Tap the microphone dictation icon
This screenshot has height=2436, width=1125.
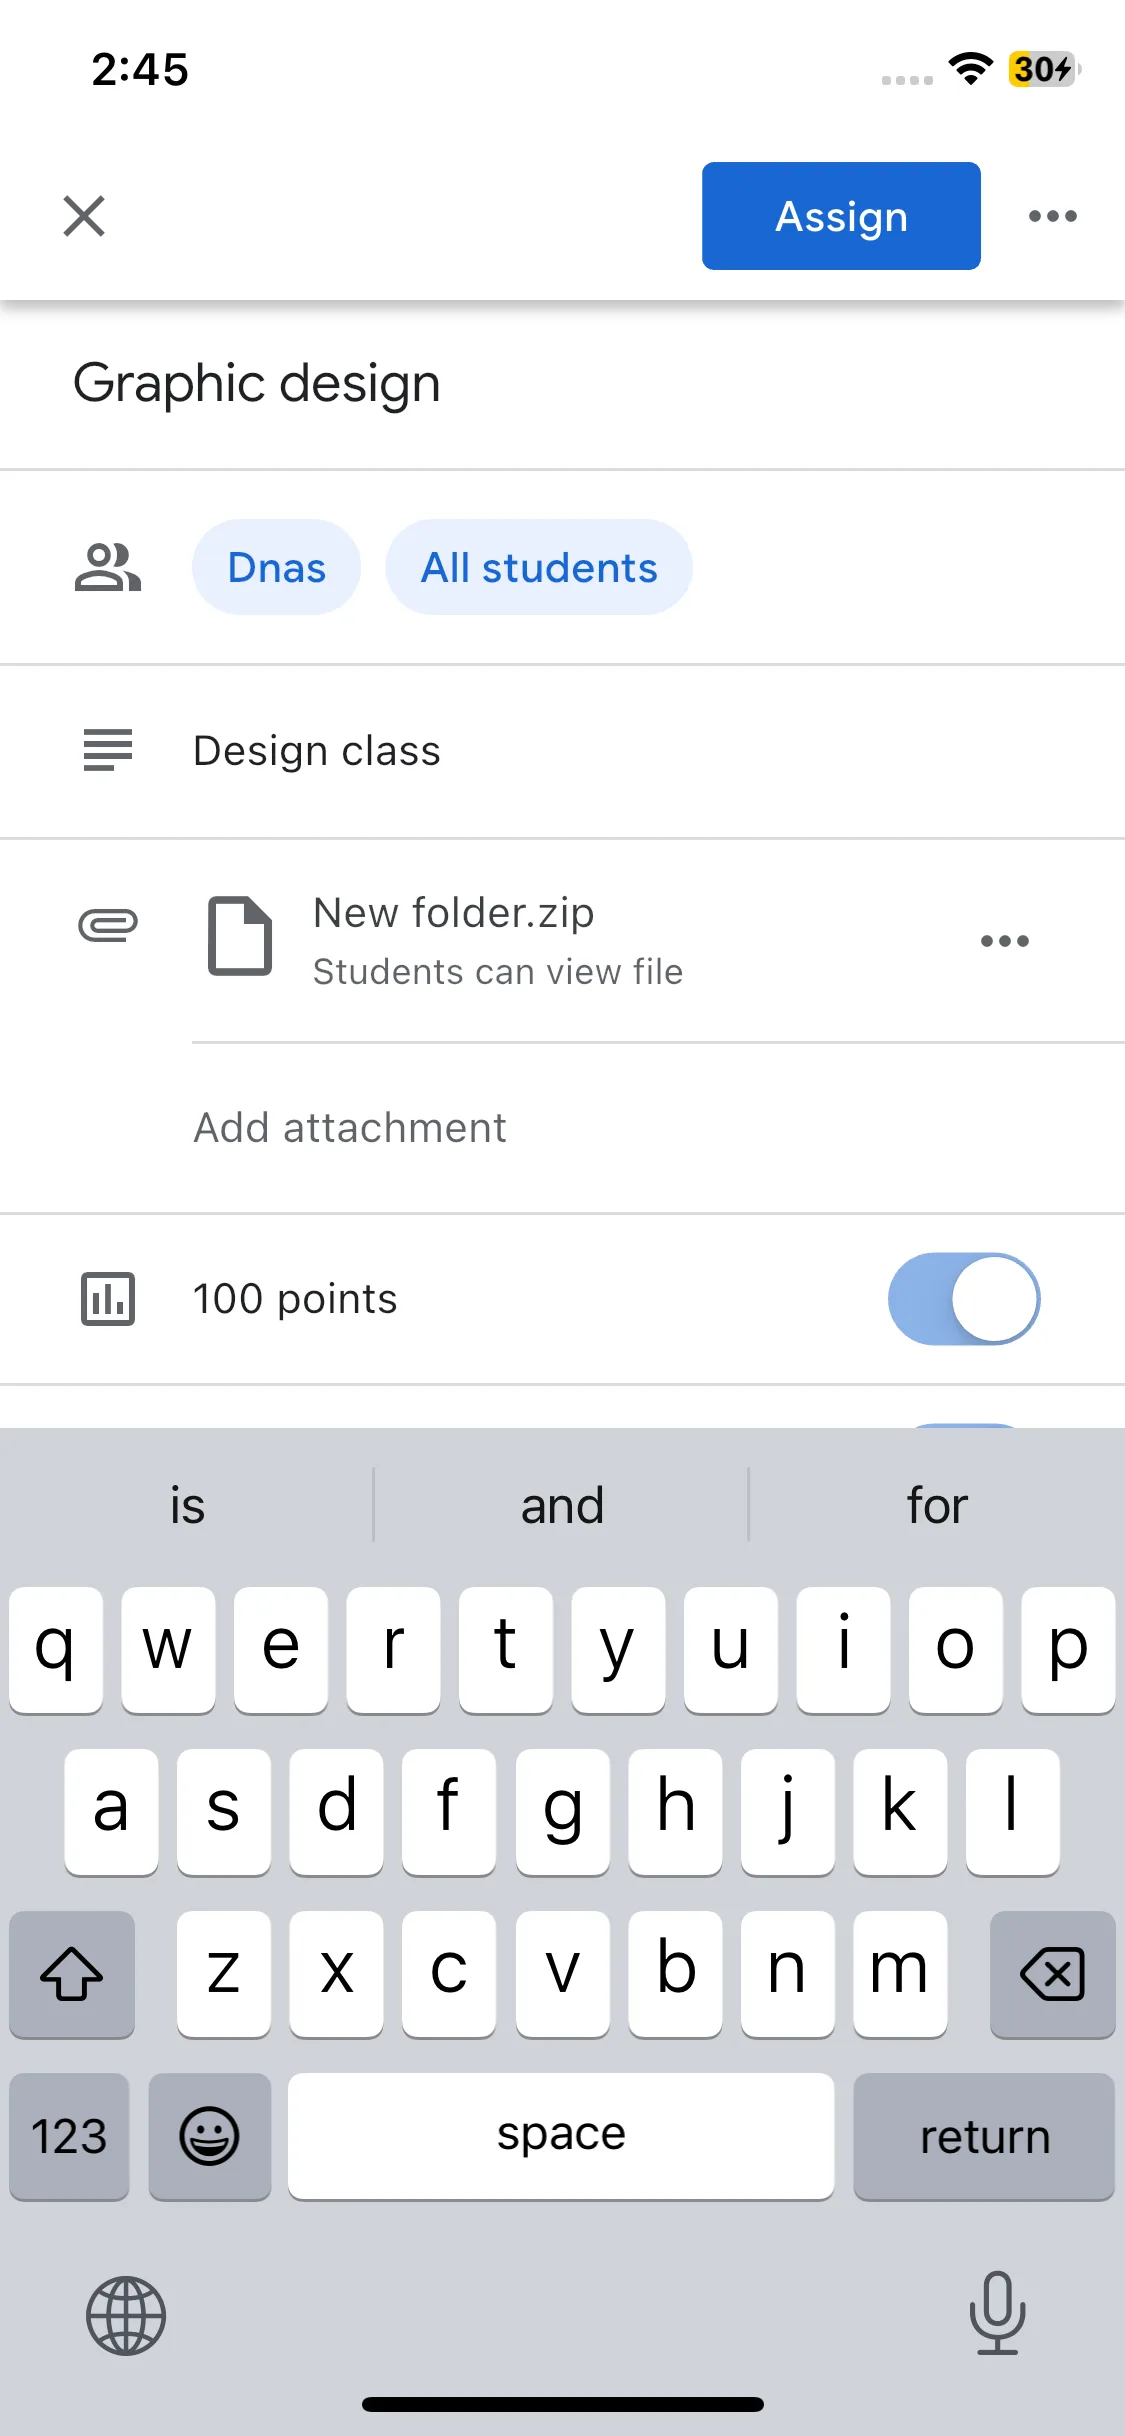click(x=998, y=2312)
